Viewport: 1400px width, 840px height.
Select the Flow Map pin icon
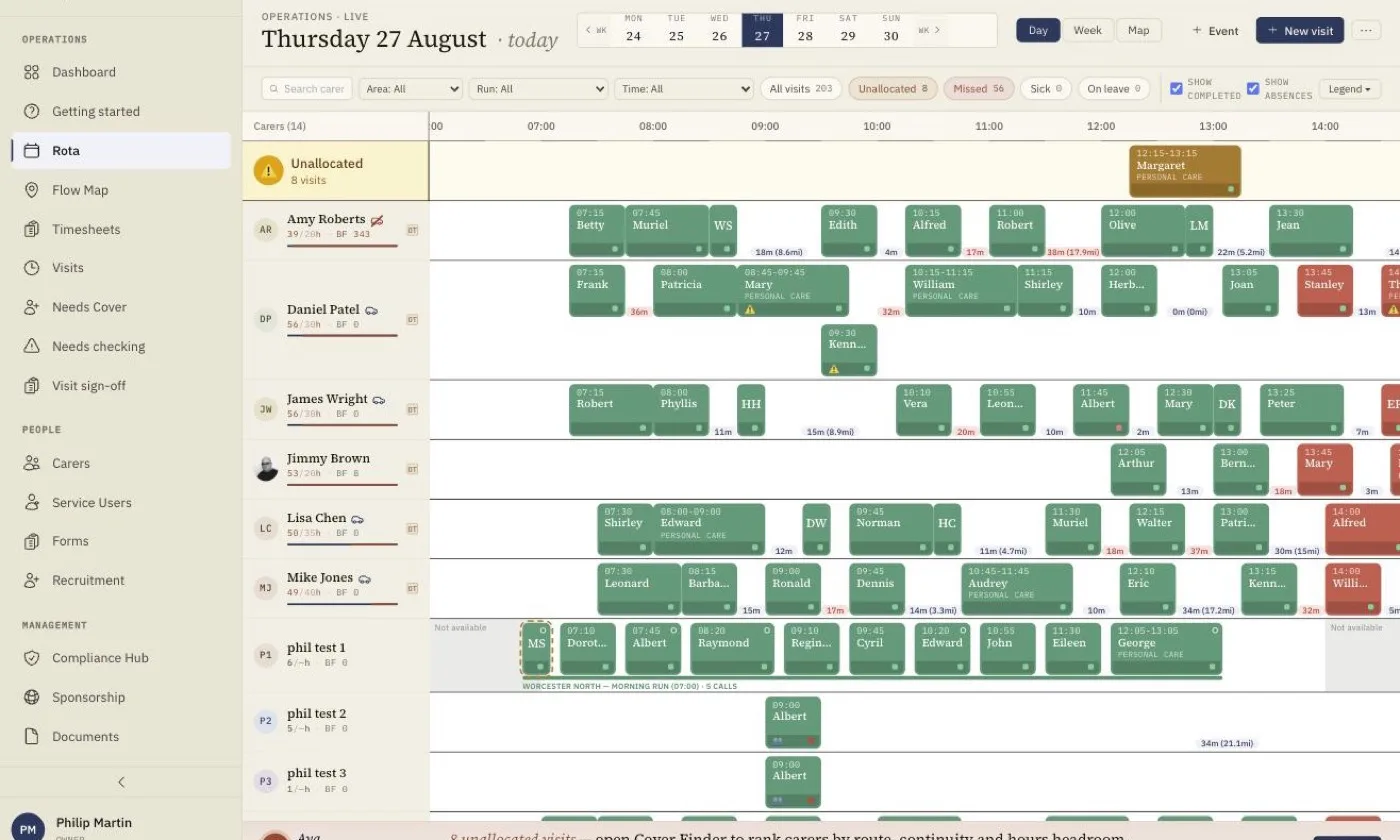pyautogui.click(x=32, y=190)
